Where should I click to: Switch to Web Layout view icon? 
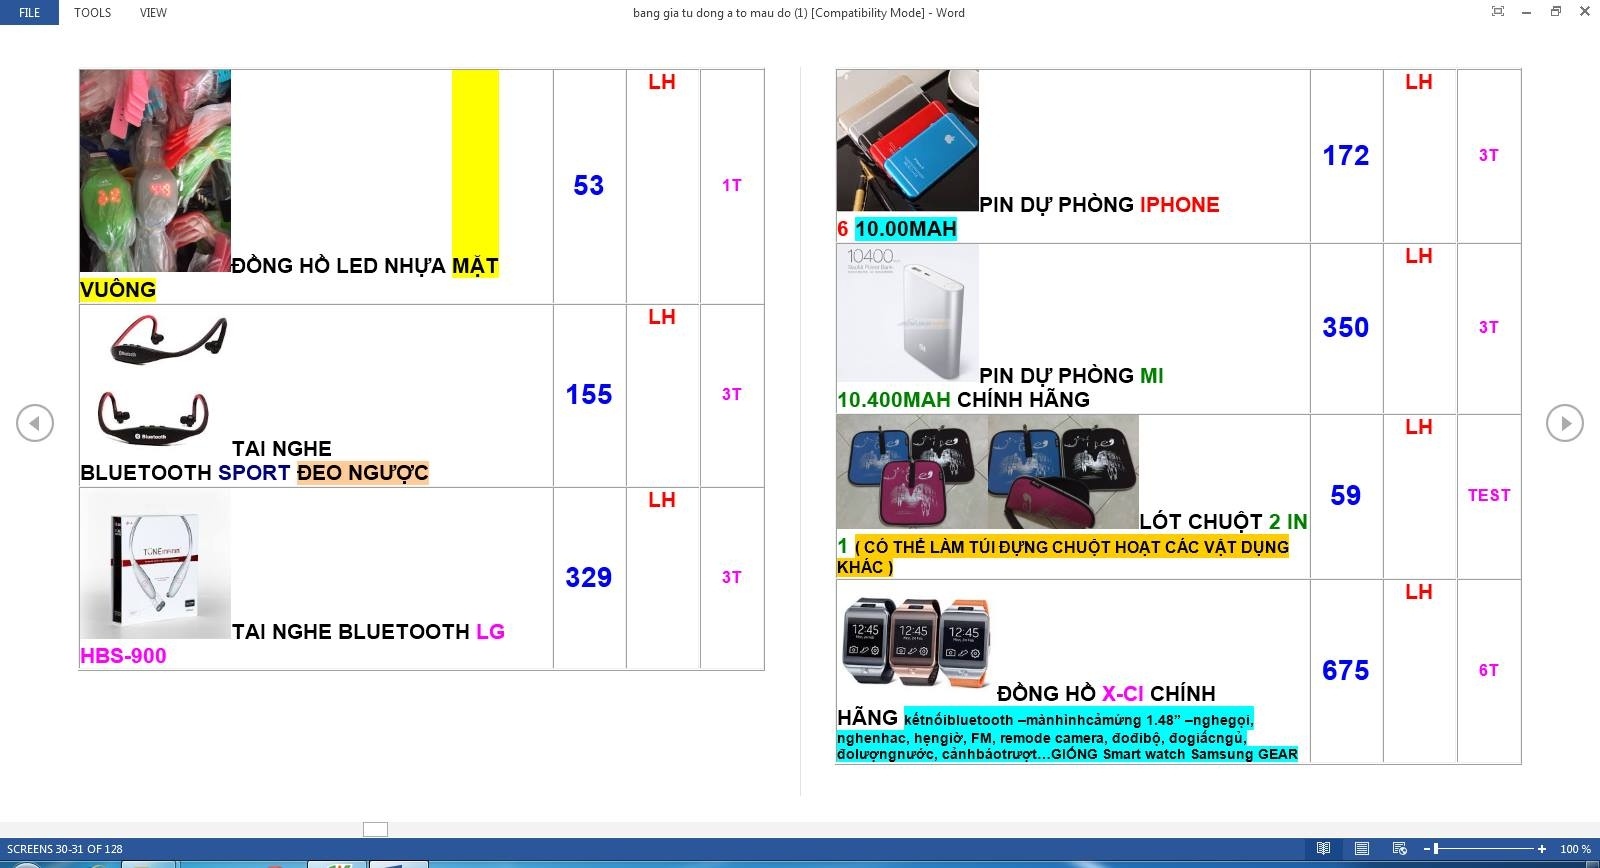click(x=1400, y=849)
